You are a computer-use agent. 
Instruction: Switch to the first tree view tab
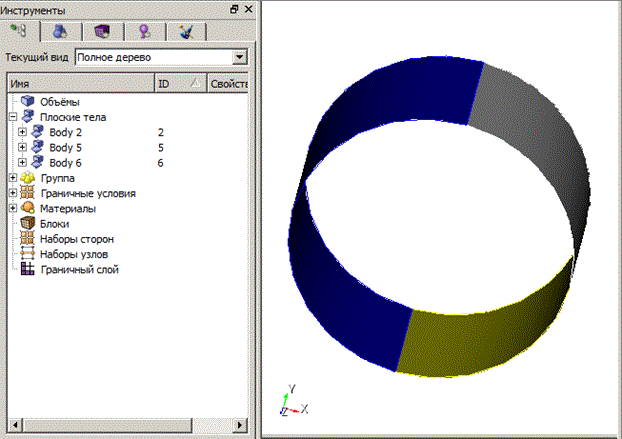[x=20, y=31]
